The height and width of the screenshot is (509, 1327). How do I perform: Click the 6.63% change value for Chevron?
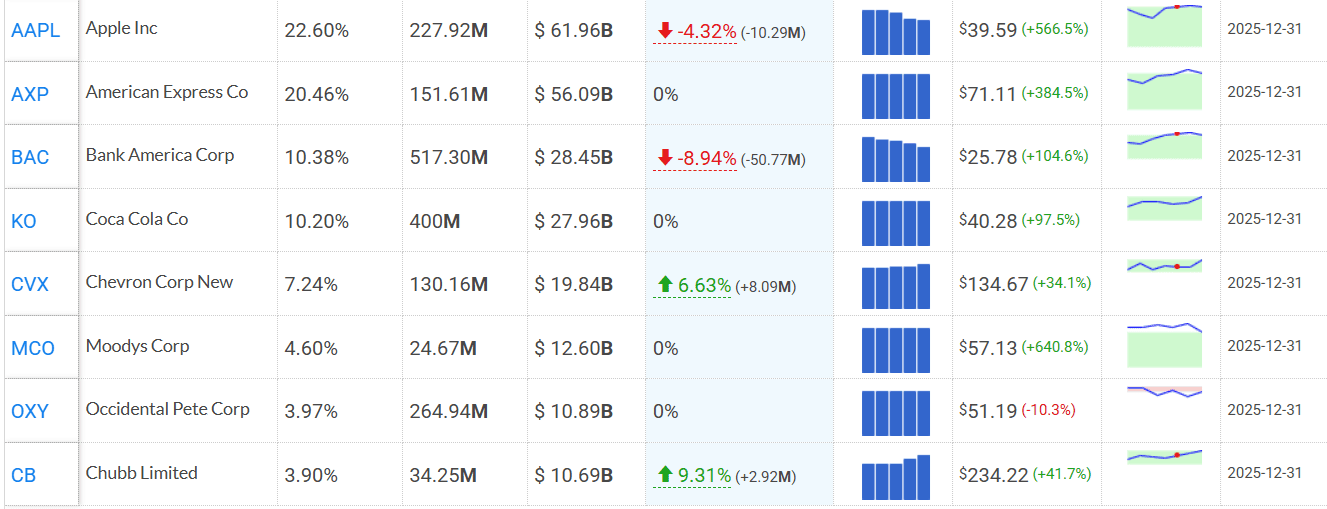coord(705,286)
